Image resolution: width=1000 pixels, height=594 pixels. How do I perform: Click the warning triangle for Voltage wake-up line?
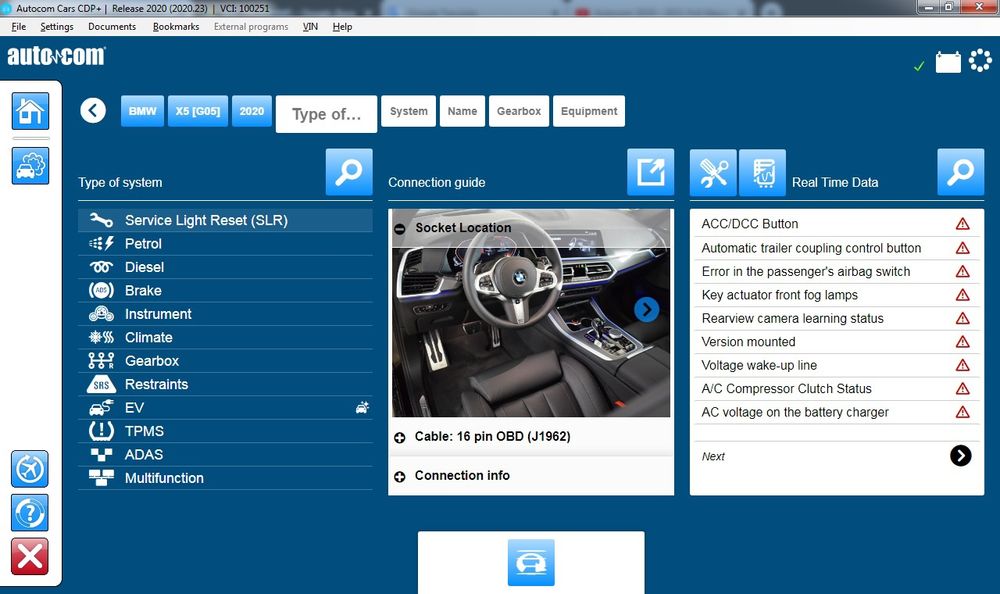click(962, 366)
